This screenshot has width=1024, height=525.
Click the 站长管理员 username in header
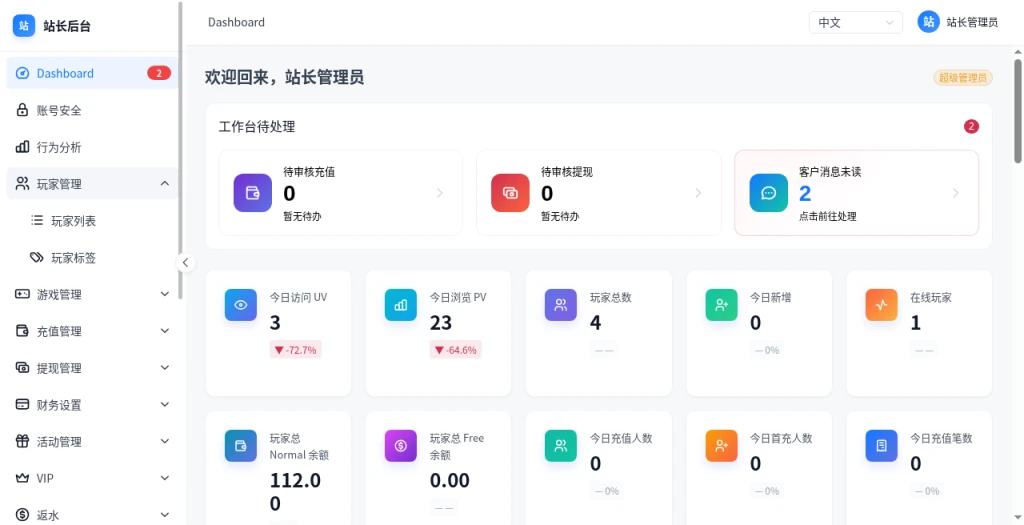[972, 22]
